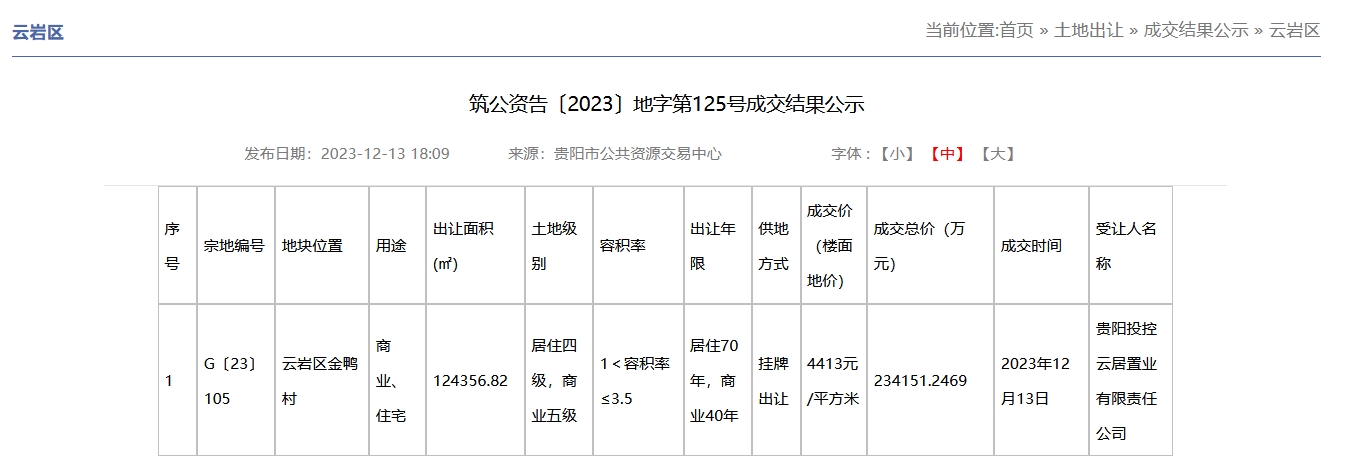
Task: Click the 首页 breadcrumb link
Action: 1016,30
